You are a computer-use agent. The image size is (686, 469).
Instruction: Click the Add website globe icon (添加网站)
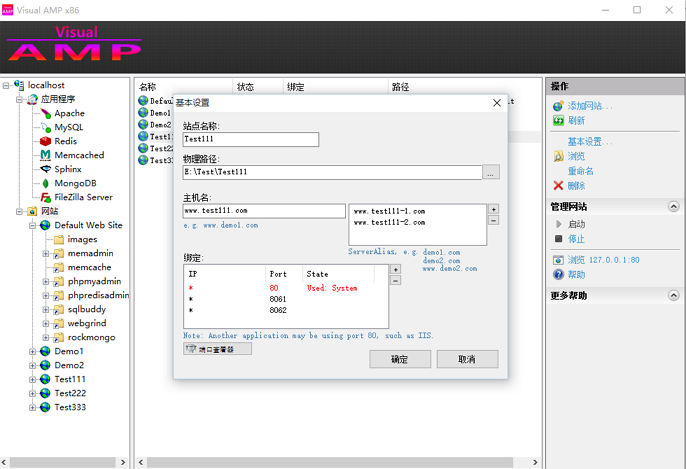click(x=558, y=106)
